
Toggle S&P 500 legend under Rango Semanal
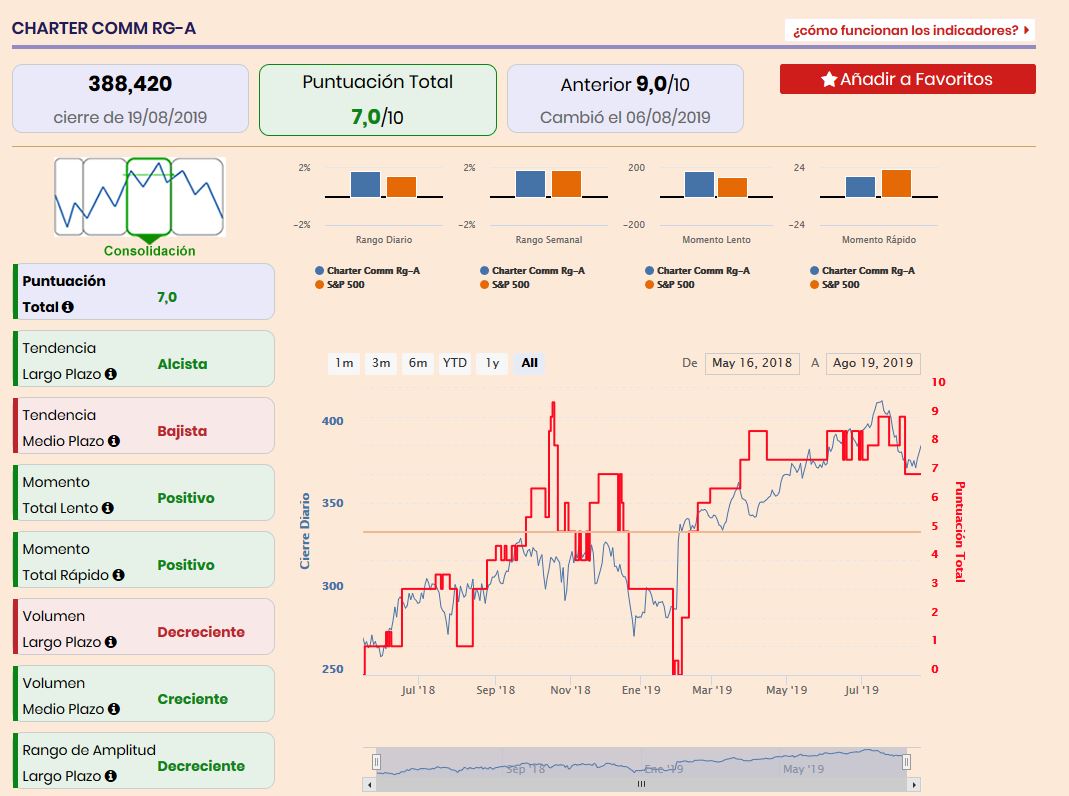pyautogui.click(x=505, y=284)
